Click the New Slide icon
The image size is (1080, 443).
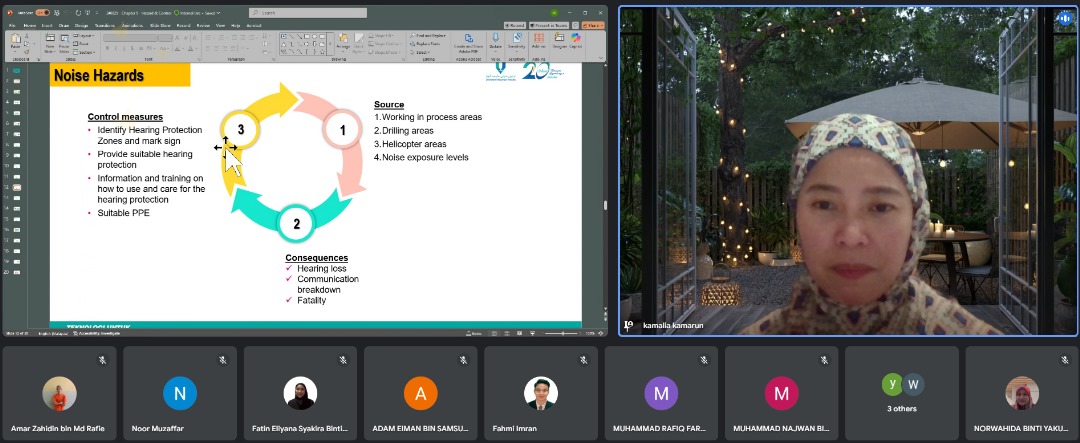point(50,37)
